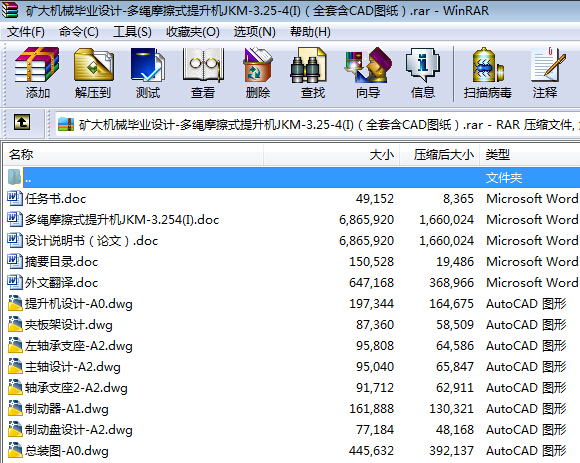
Task: Click the WinRAR title bar icon
Action: point(10,10)
